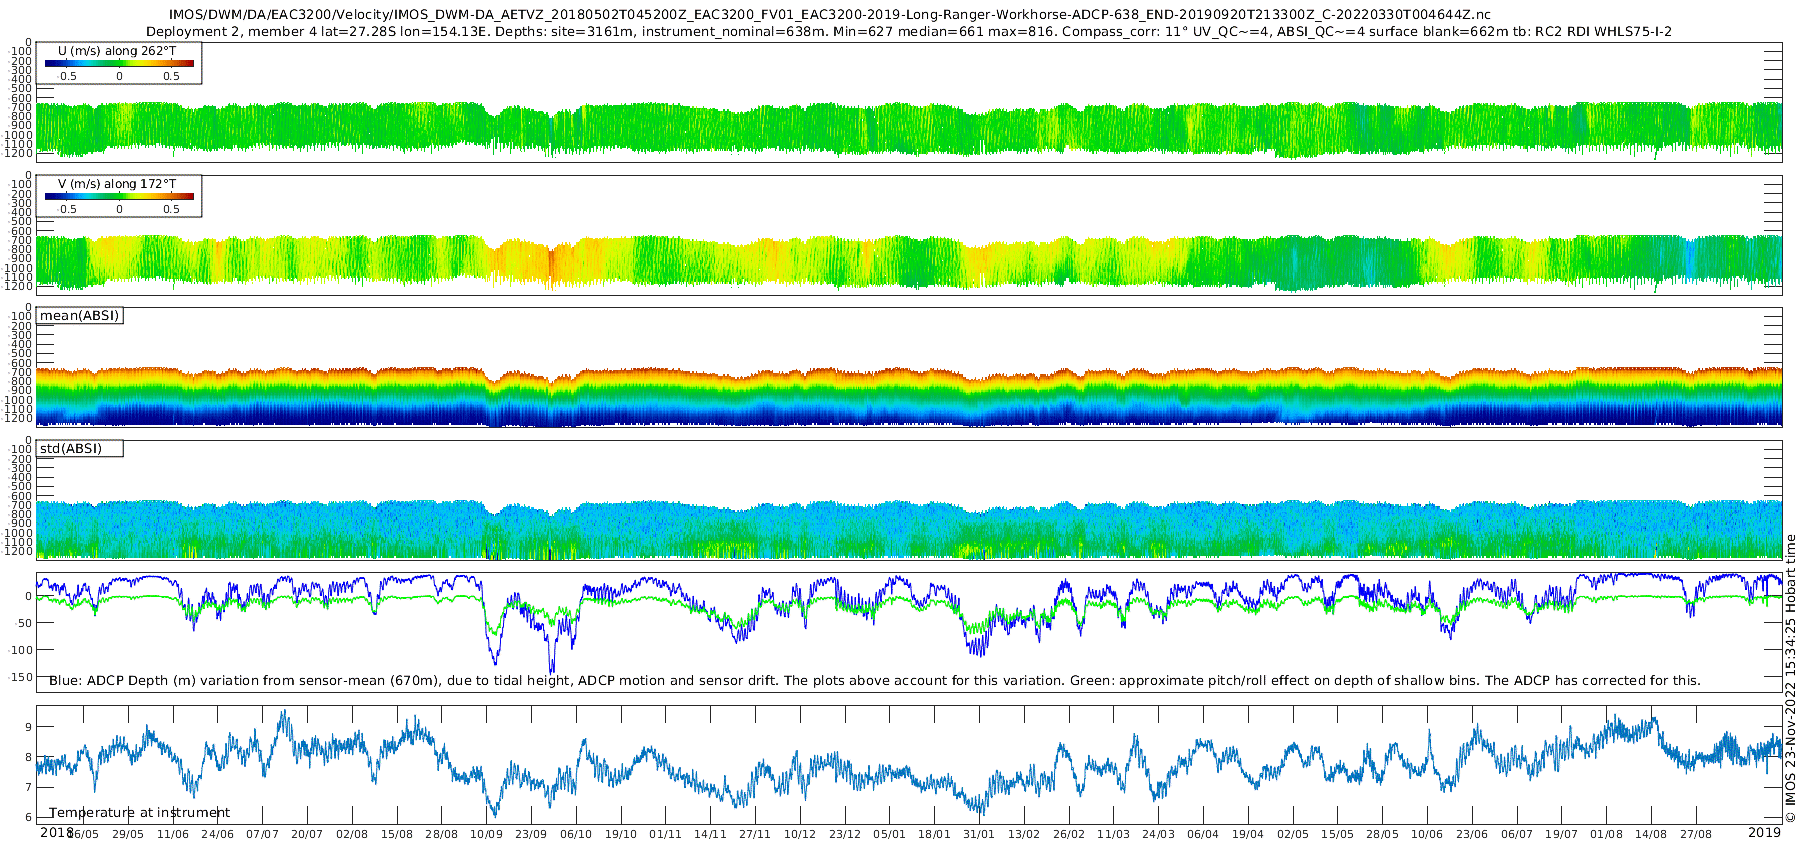The width and height of the screenshot is (1800, 850).
Task: Click the U velocity colorbar
Action: (119, 64)
